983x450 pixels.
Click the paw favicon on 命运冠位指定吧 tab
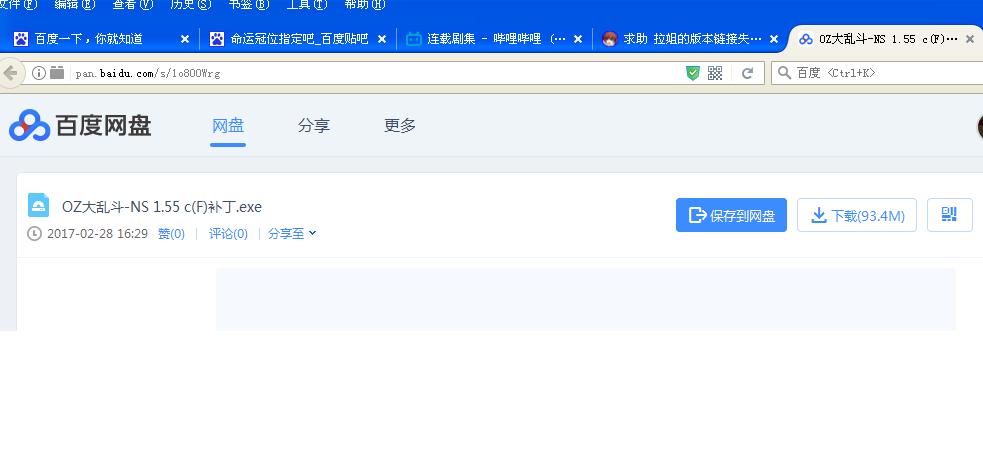(217, 39)
